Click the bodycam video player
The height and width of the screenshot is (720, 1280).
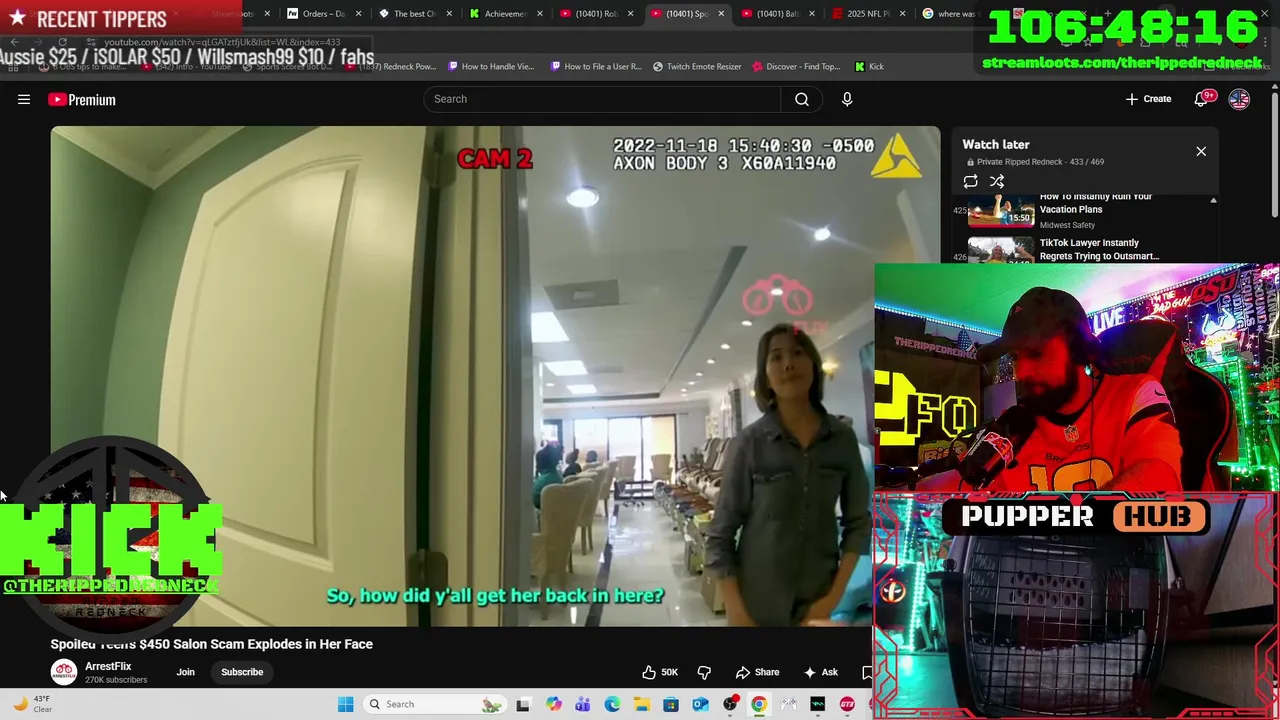point(495,376)
